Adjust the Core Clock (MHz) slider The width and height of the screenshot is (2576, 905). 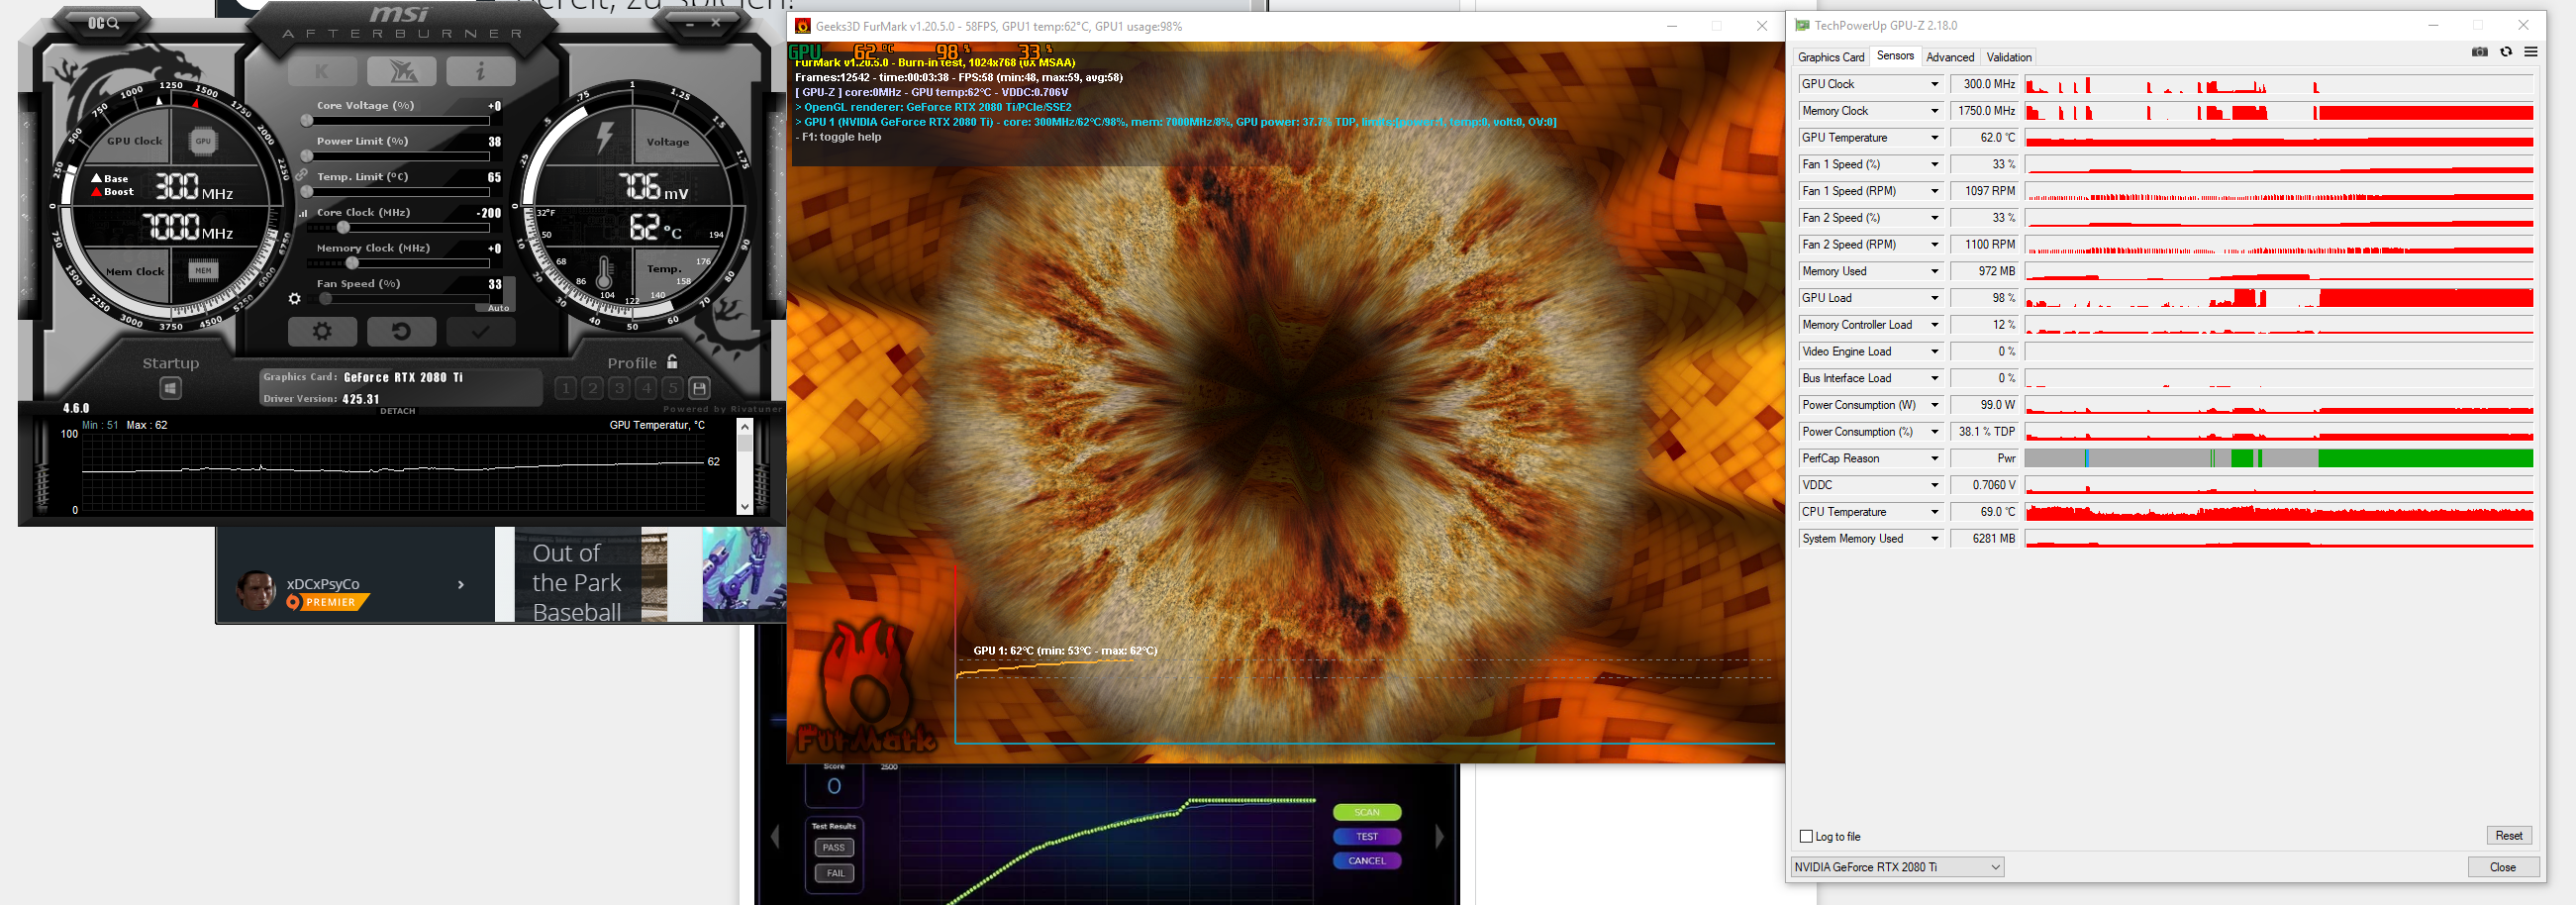click(398, 228)
